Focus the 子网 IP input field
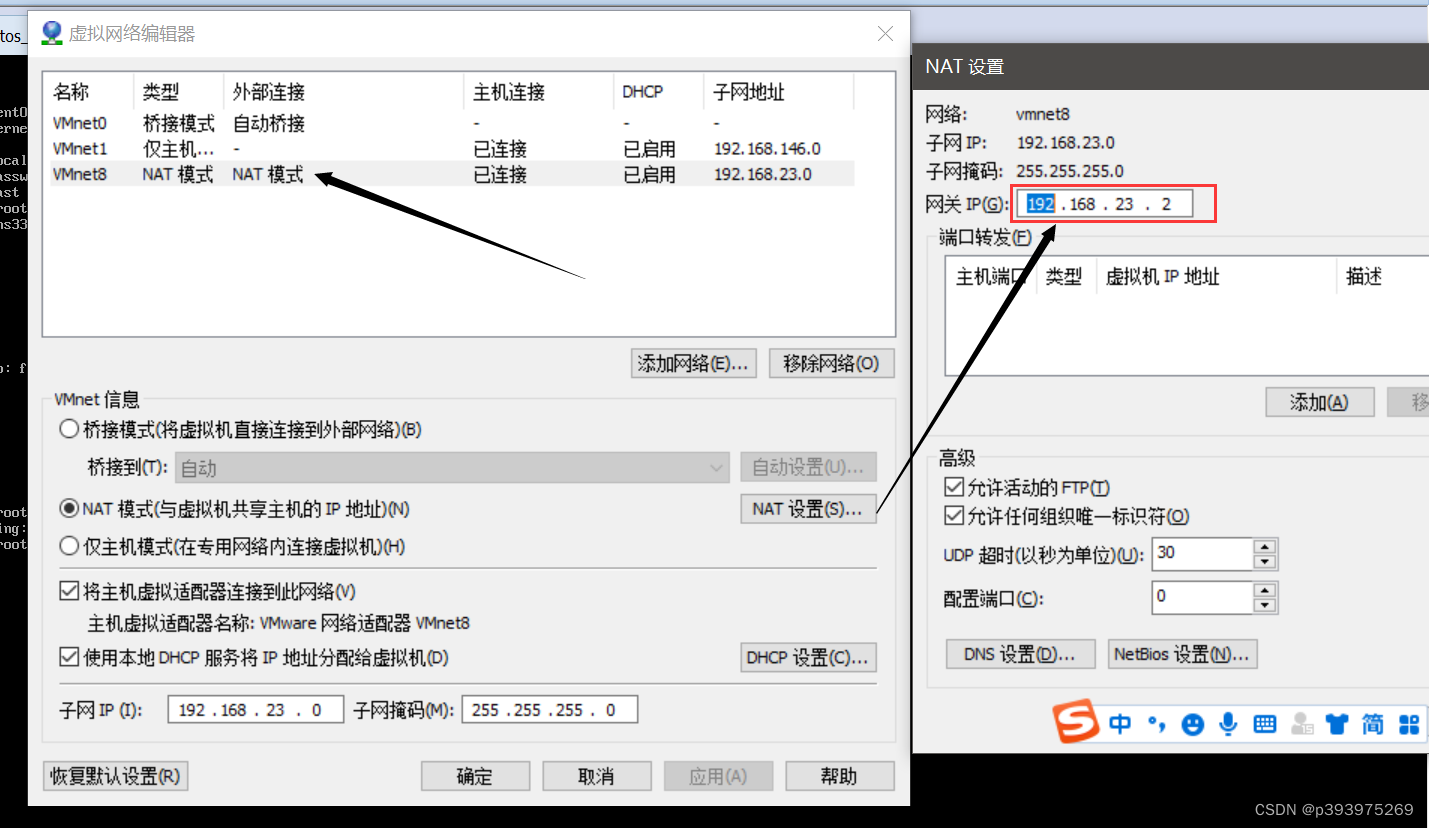Screen dimensions: 1429x828 tap(256, 710)
